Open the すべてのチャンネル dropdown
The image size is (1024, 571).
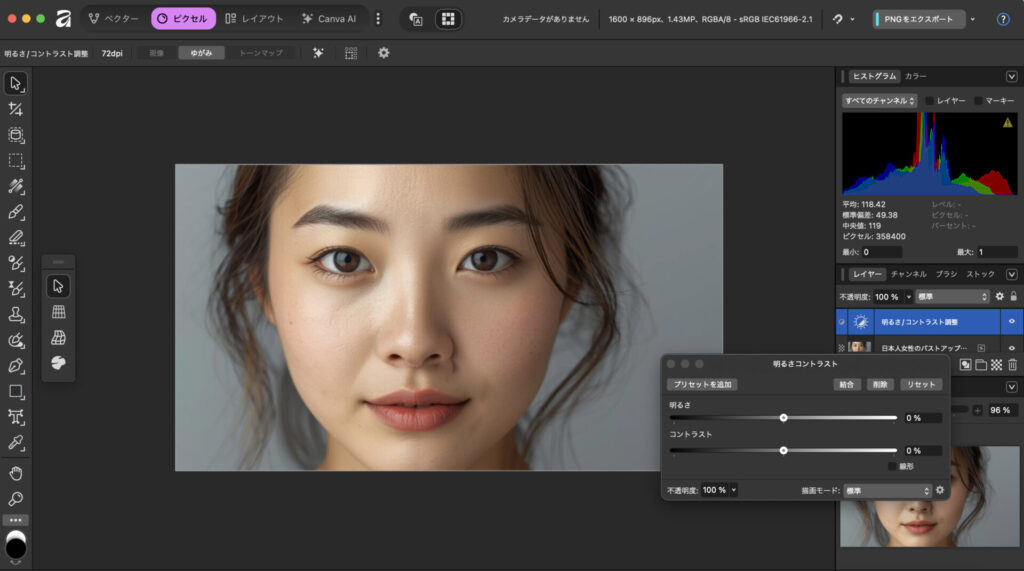coord(879,101)
